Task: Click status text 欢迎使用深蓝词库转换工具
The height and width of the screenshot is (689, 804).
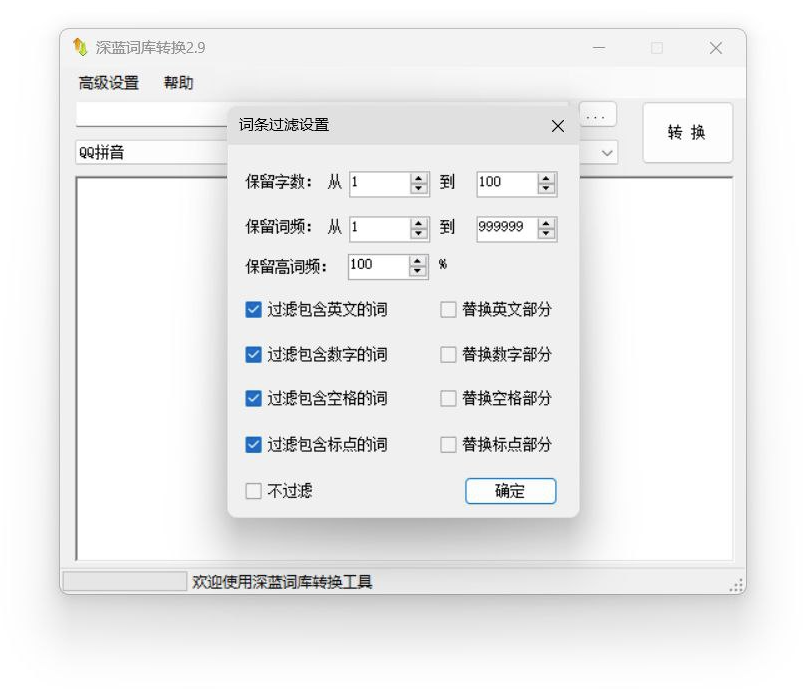Action: (x=282, y=582)
